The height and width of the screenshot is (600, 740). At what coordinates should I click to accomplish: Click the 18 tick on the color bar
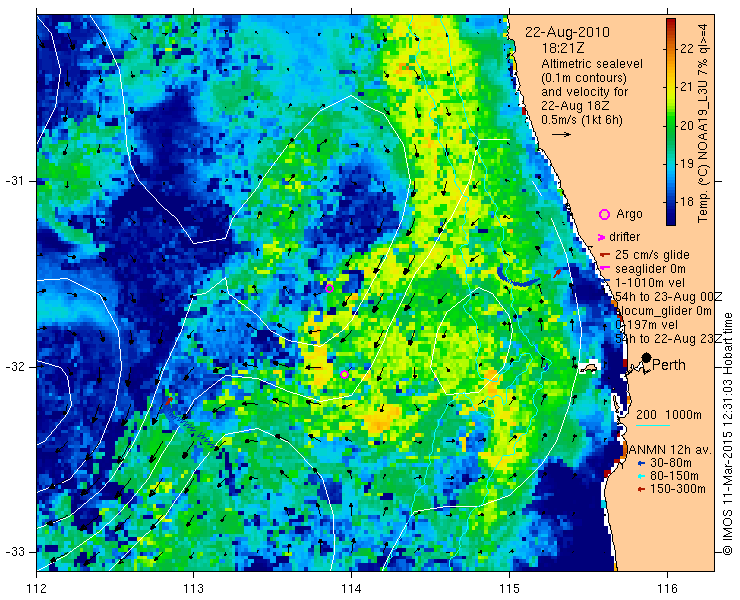687,202
